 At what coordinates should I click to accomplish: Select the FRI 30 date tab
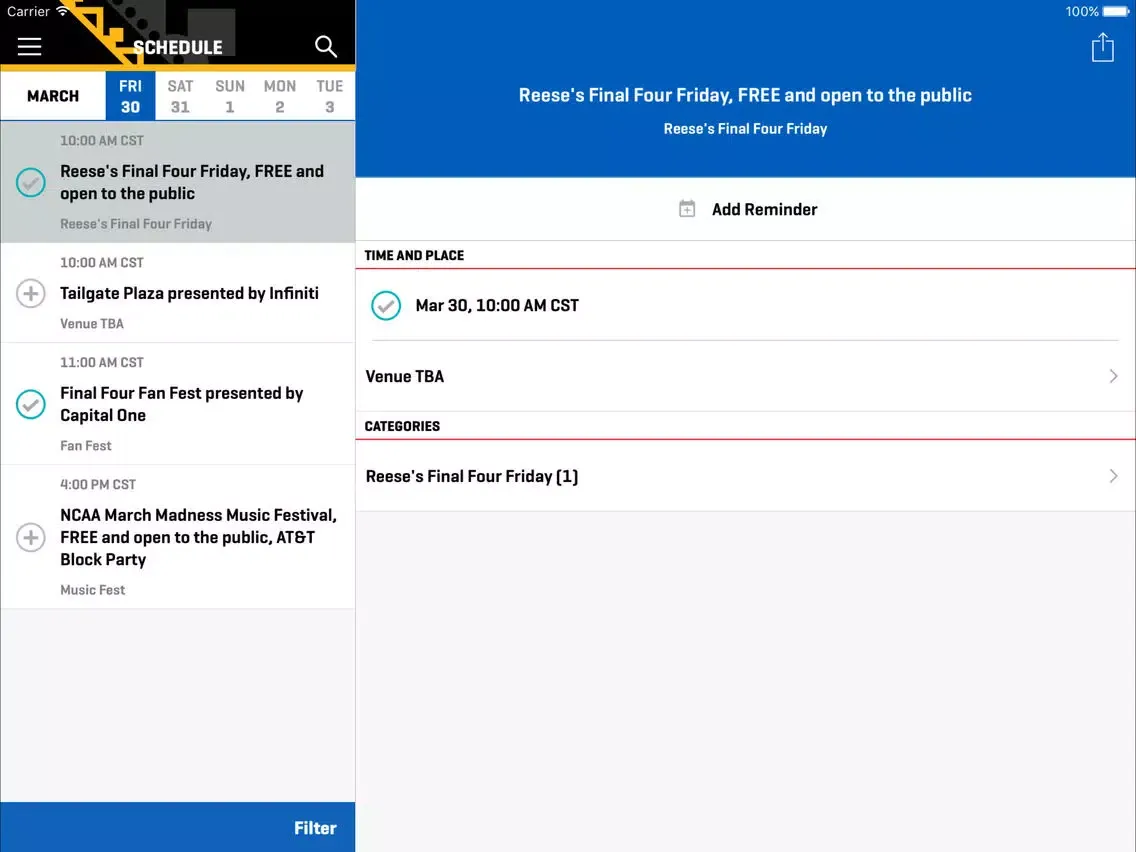(130, 96)
